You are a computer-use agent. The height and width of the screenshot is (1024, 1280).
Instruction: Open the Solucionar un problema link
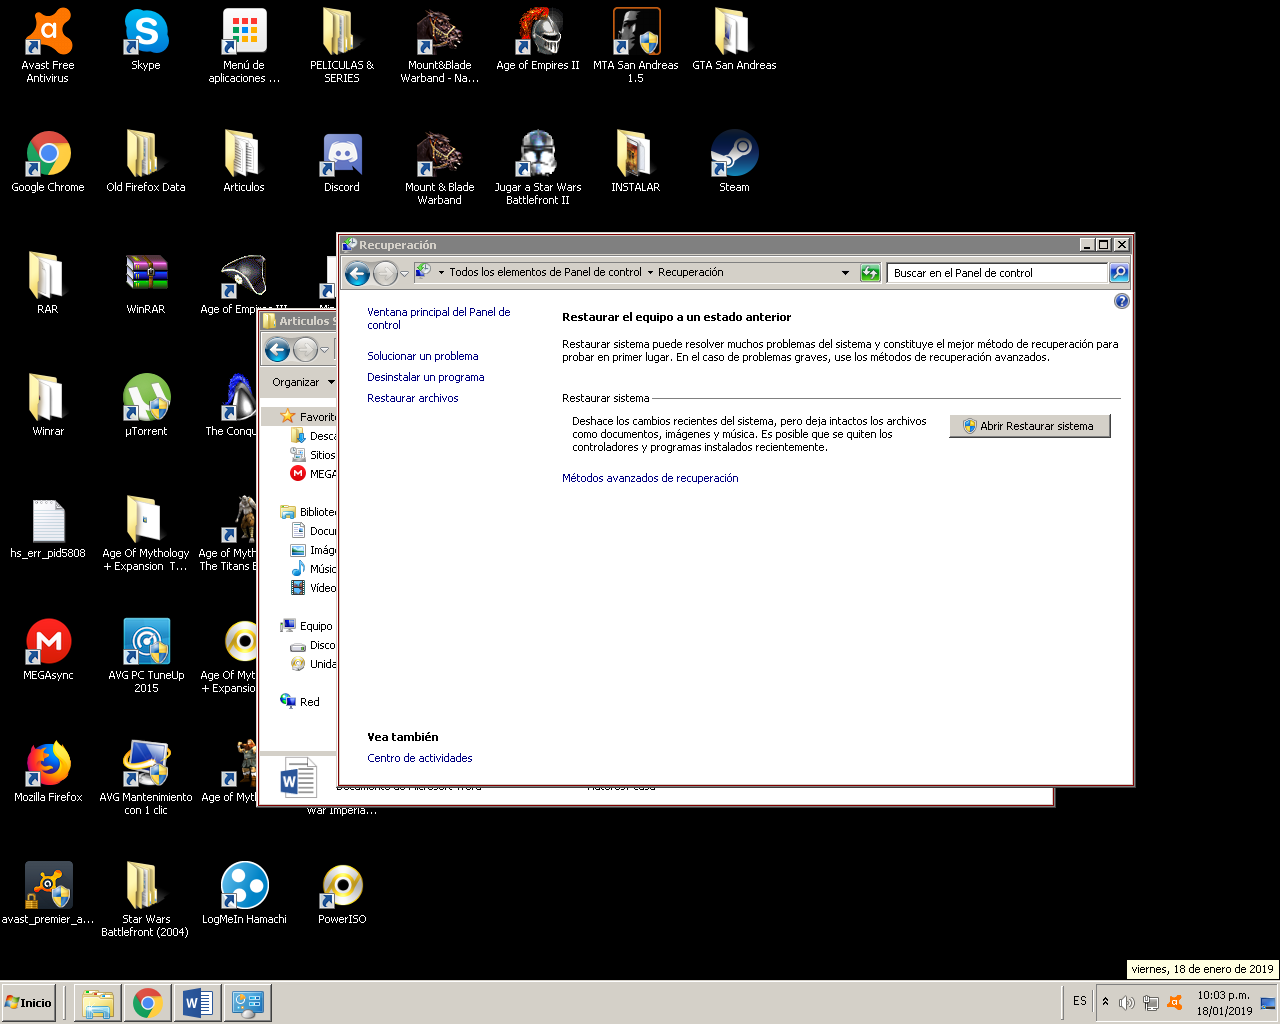point(422,356)
